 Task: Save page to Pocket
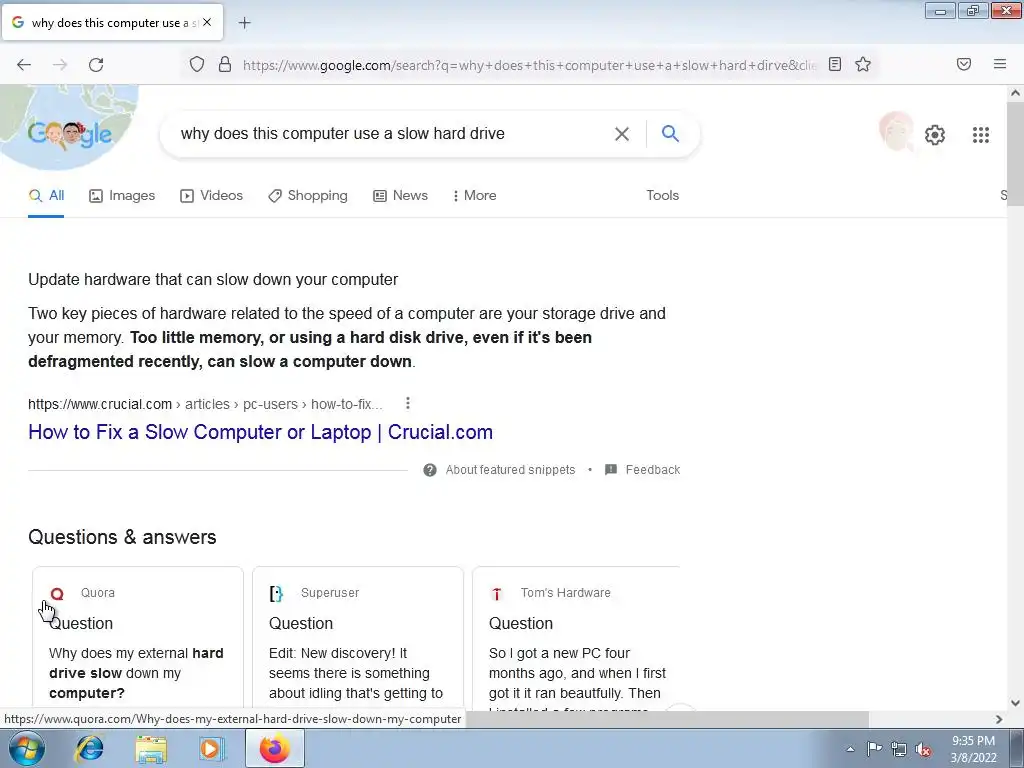(x=964, y=64)
